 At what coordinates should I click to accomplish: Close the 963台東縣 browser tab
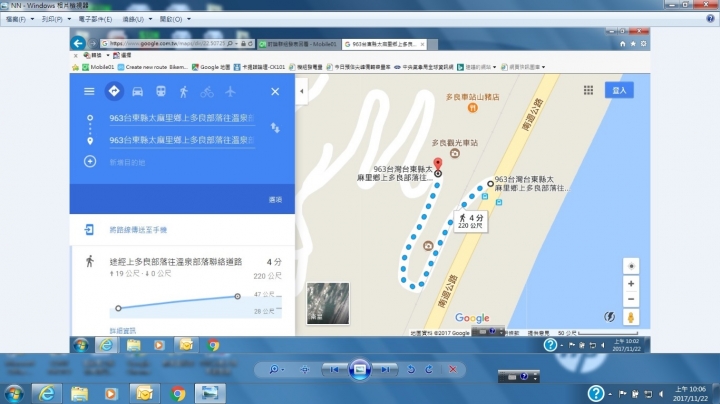coord(422,44)
